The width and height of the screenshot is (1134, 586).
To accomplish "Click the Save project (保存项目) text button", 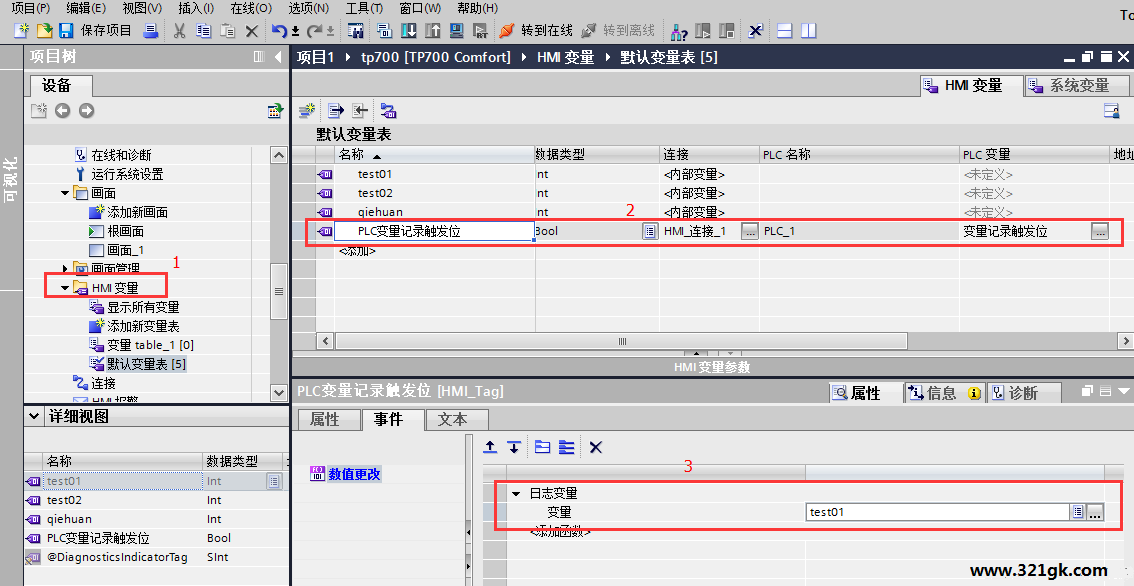I will point(106,30).
